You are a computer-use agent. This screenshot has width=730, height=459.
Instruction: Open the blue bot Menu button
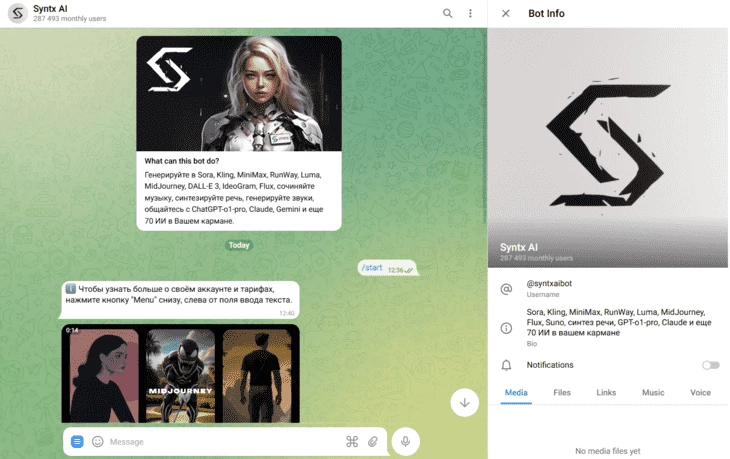tap(77, 441)
